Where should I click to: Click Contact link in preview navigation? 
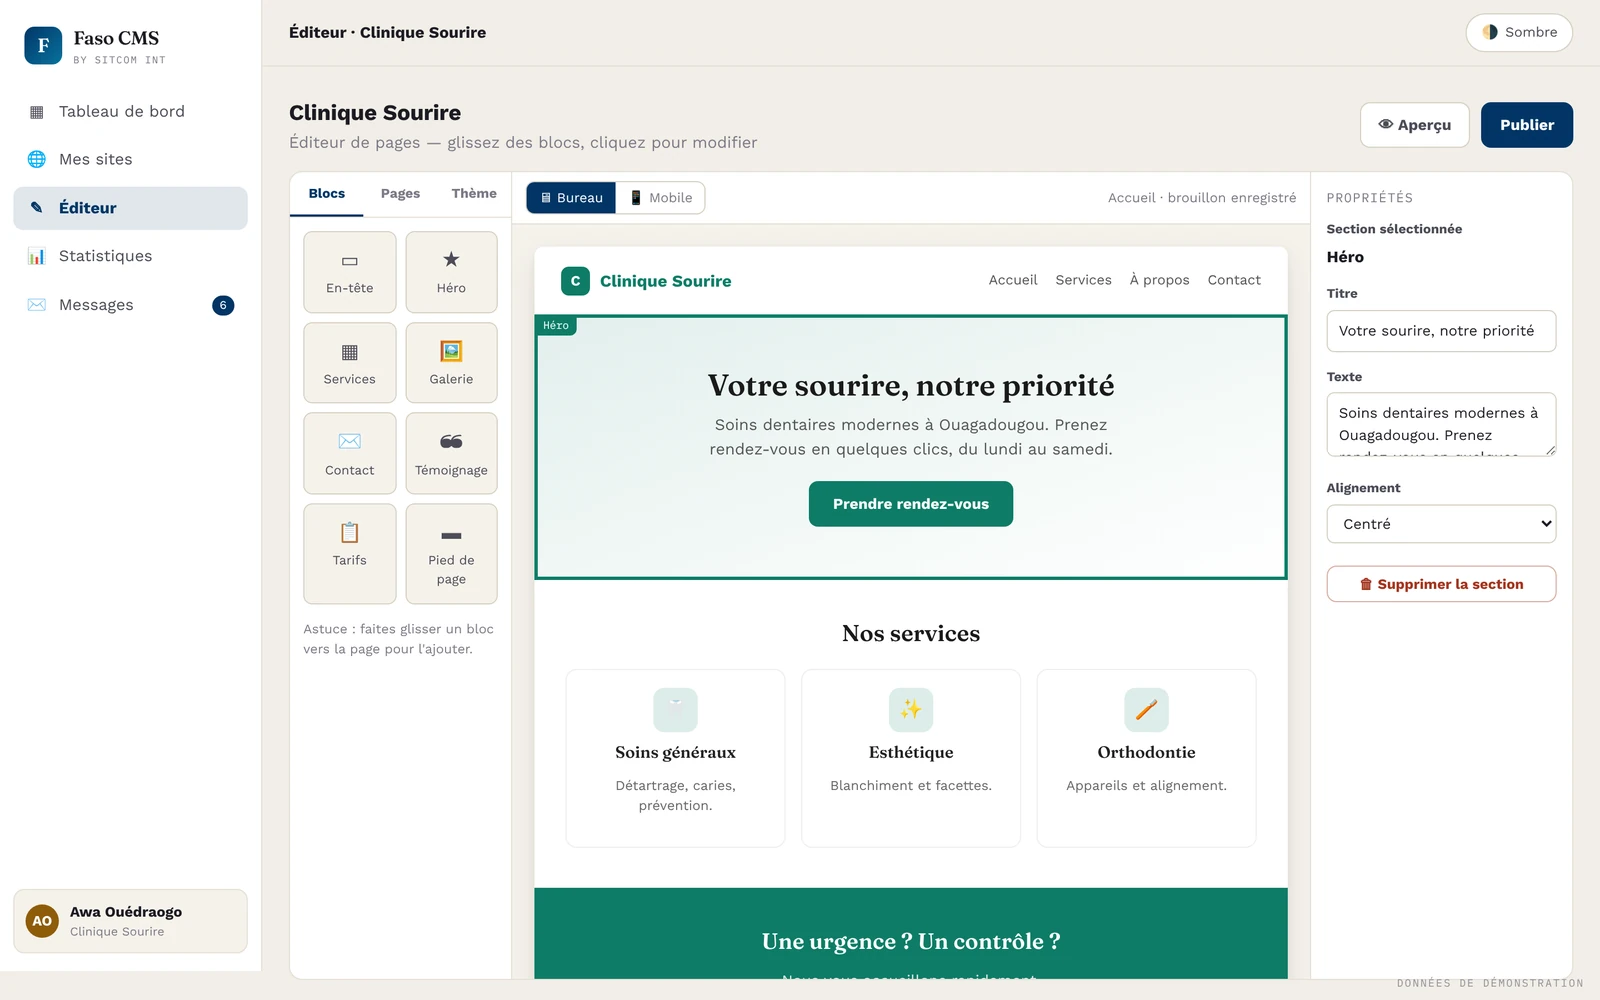1234,280
